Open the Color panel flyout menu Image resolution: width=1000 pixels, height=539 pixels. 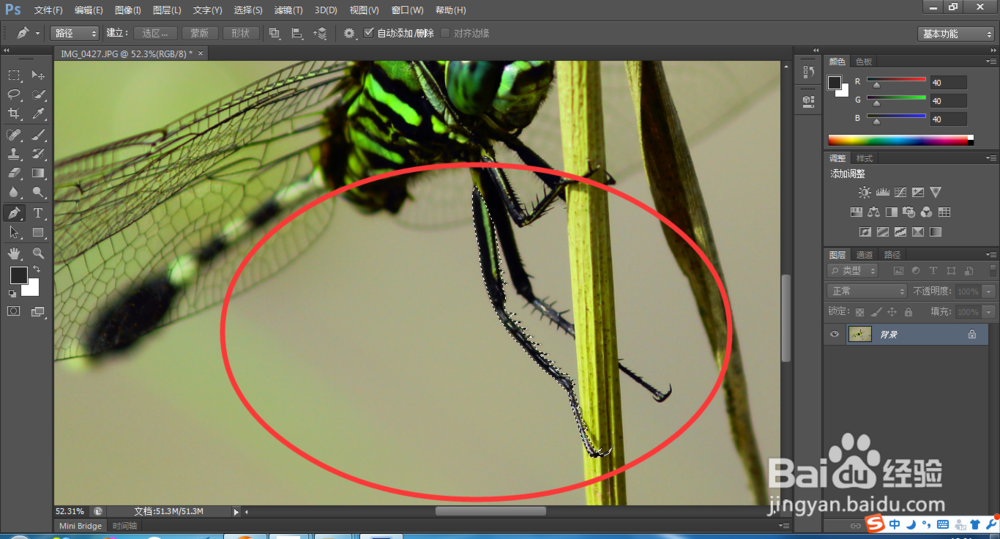click(990, 61)
